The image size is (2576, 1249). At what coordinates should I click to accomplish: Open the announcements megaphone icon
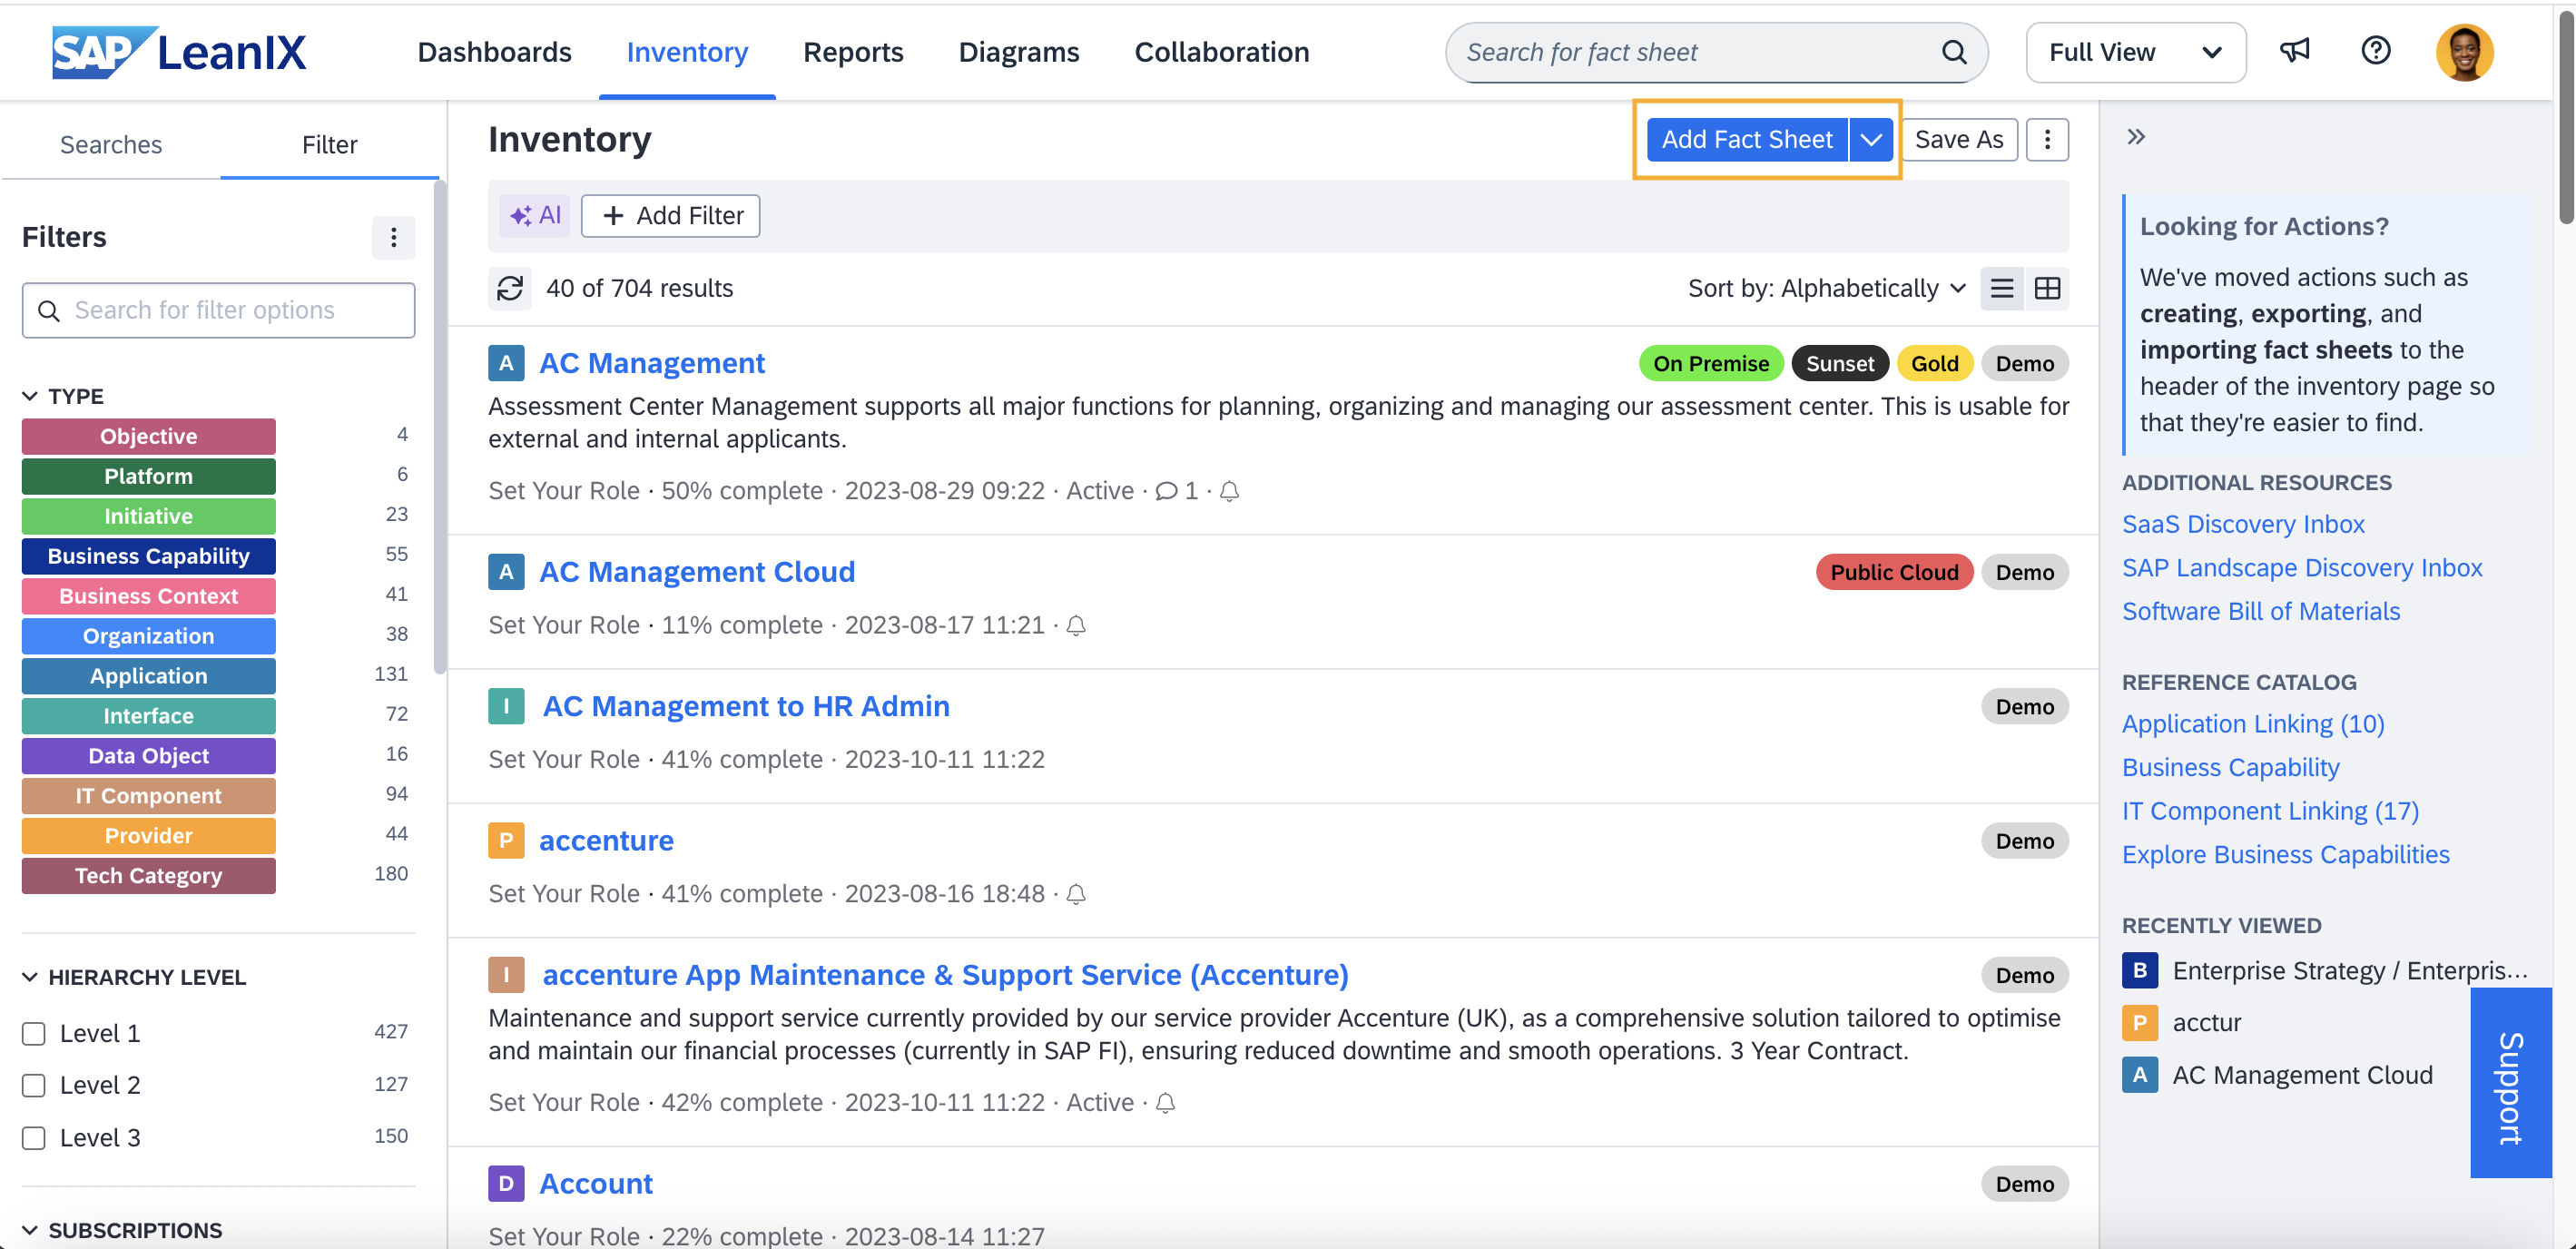pos(2295,51)
